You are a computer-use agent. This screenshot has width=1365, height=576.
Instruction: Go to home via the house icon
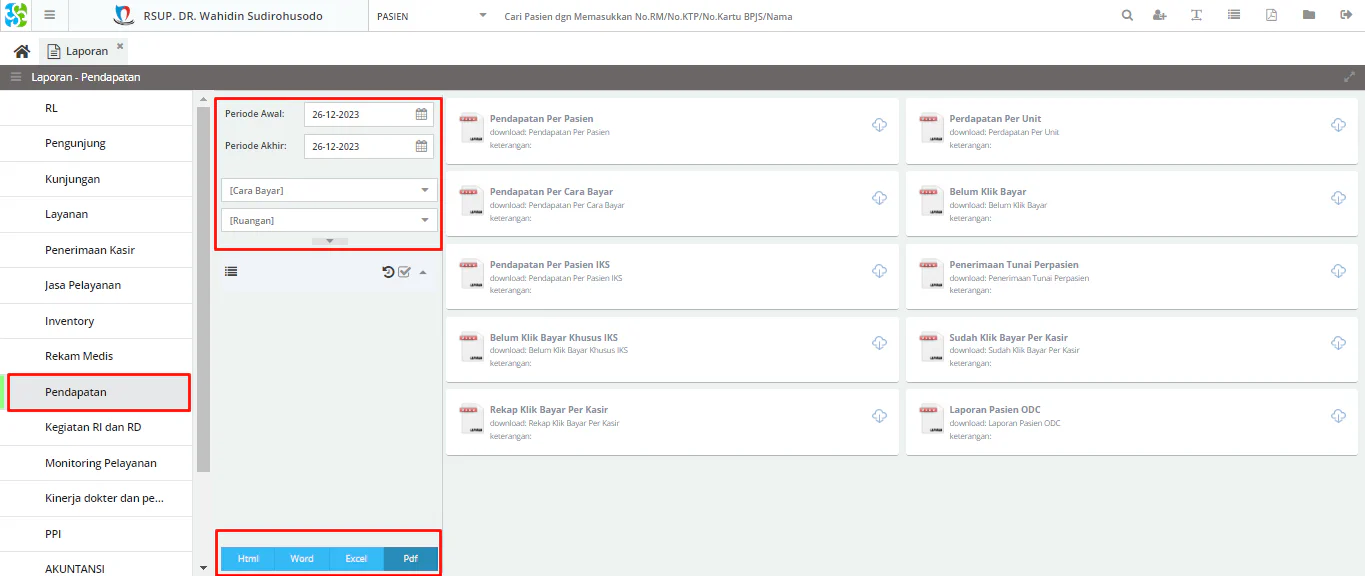(21, 51)
